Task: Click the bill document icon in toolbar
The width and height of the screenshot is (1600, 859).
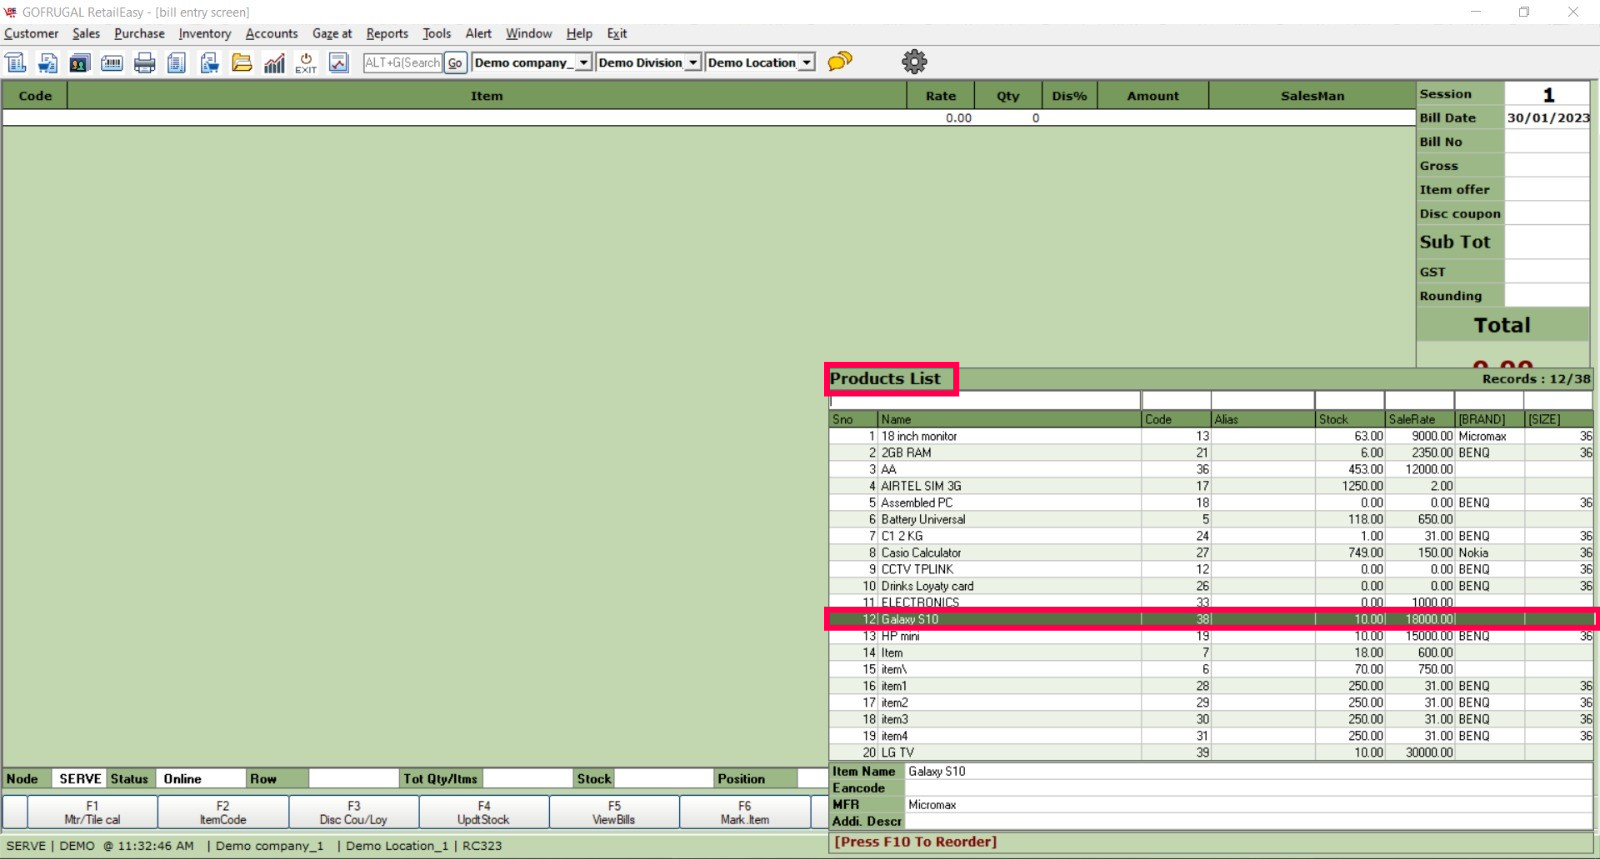Action: click(16, 63)
